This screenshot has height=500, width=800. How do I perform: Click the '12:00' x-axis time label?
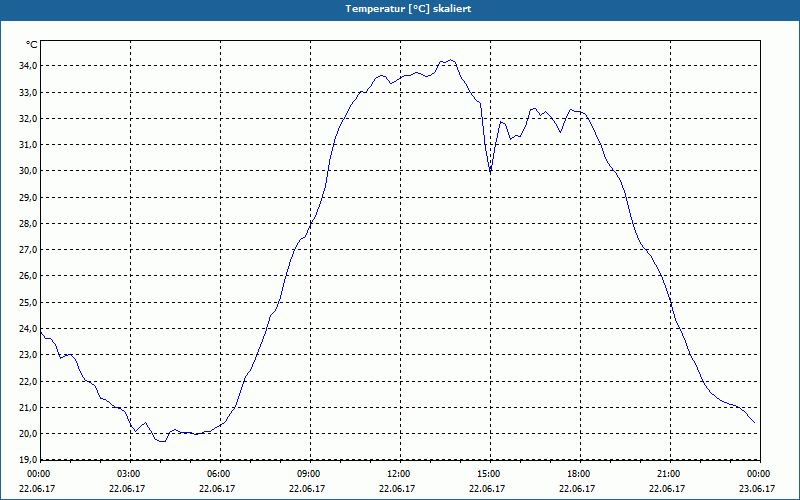click(x=399, y=474)
